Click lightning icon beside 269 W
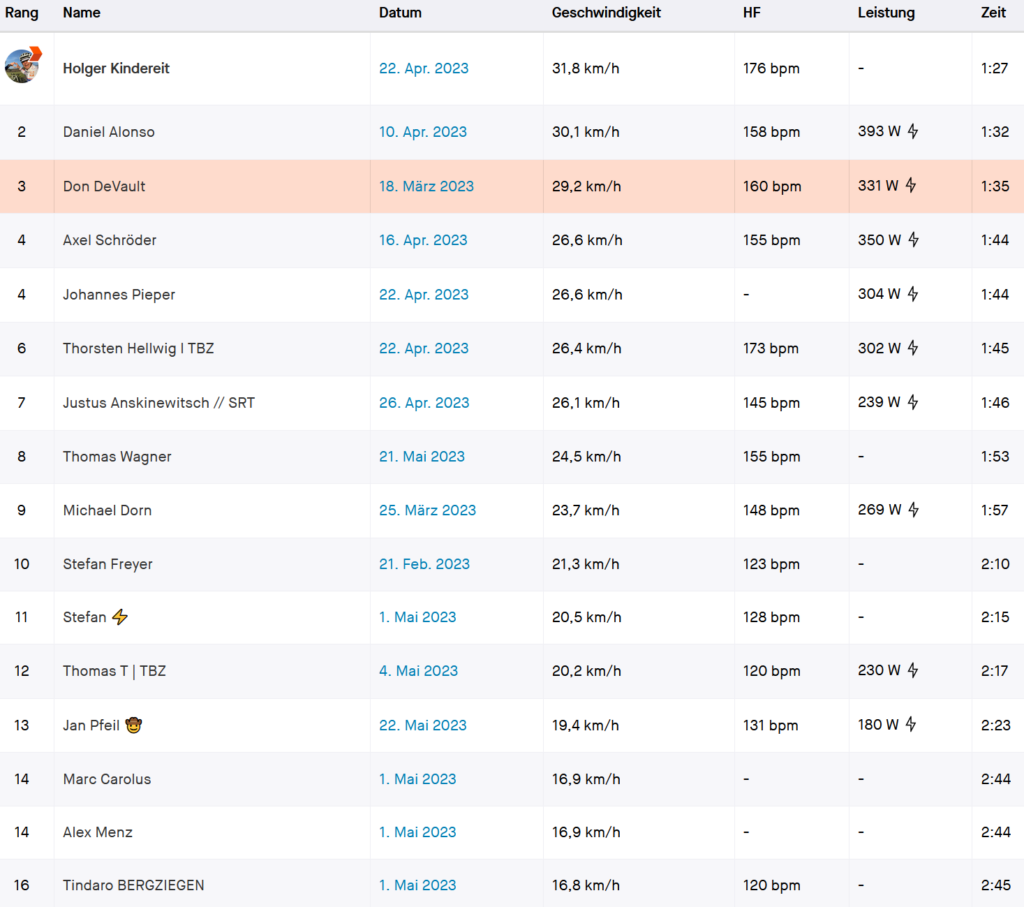Screen dimensions: 1024x907 point(912,509)
